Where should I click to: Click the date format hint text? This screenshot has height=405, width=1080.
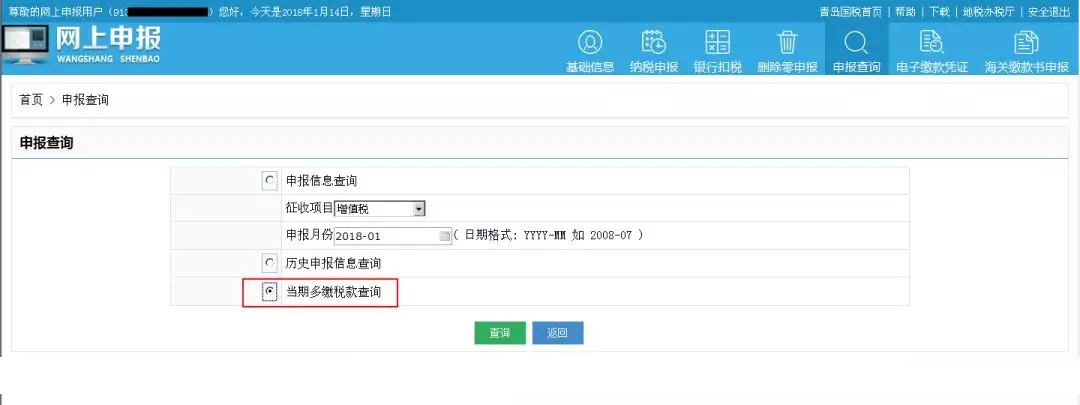pos(549,236)
